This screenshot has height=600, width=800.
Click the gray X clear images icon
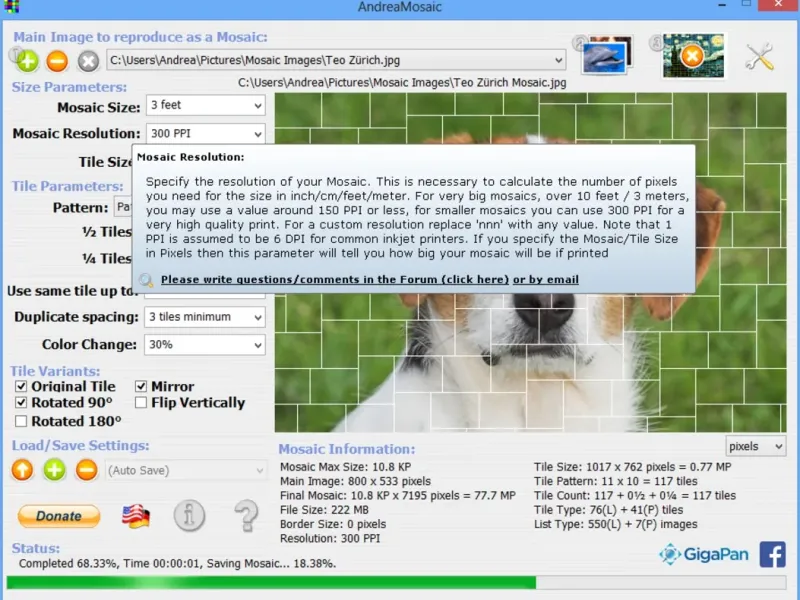(x=88, y=61)
